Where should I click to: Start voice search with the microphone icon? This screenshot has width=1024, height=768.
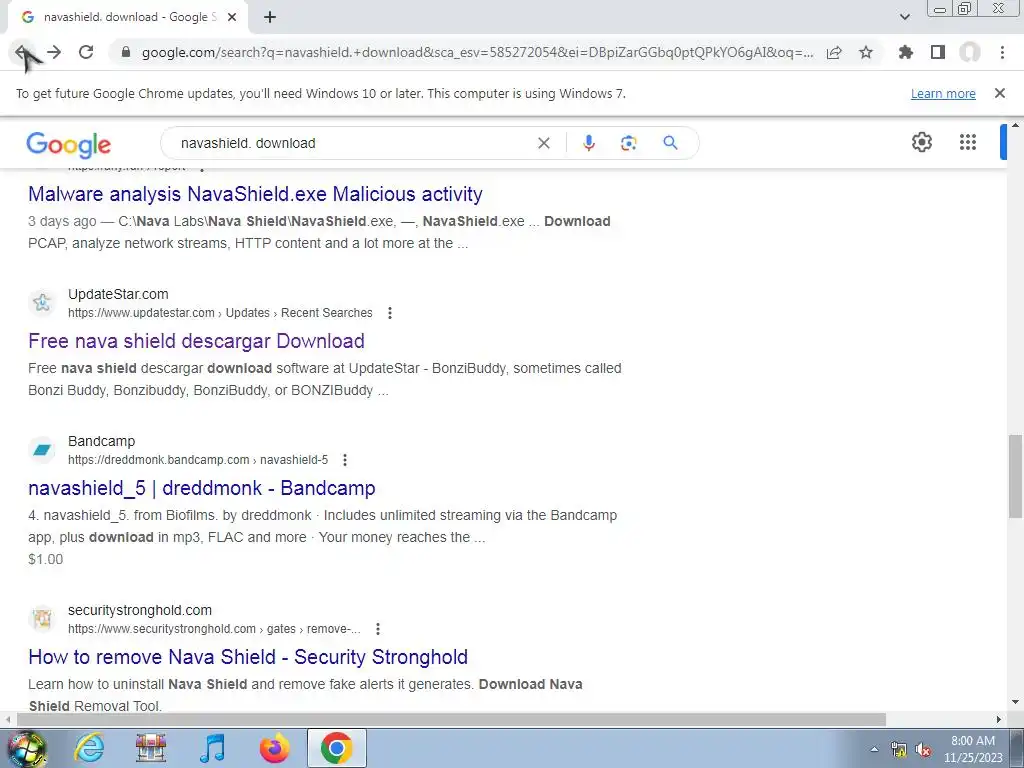point(588,143)
